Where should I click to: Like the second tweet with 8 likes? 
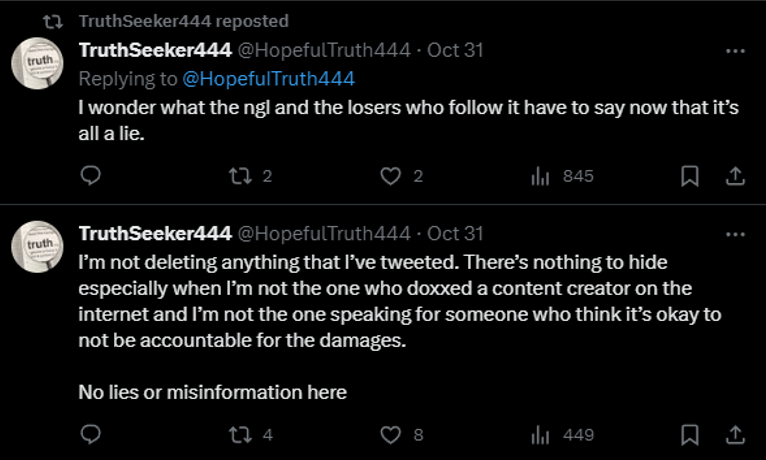pos(391,435)
